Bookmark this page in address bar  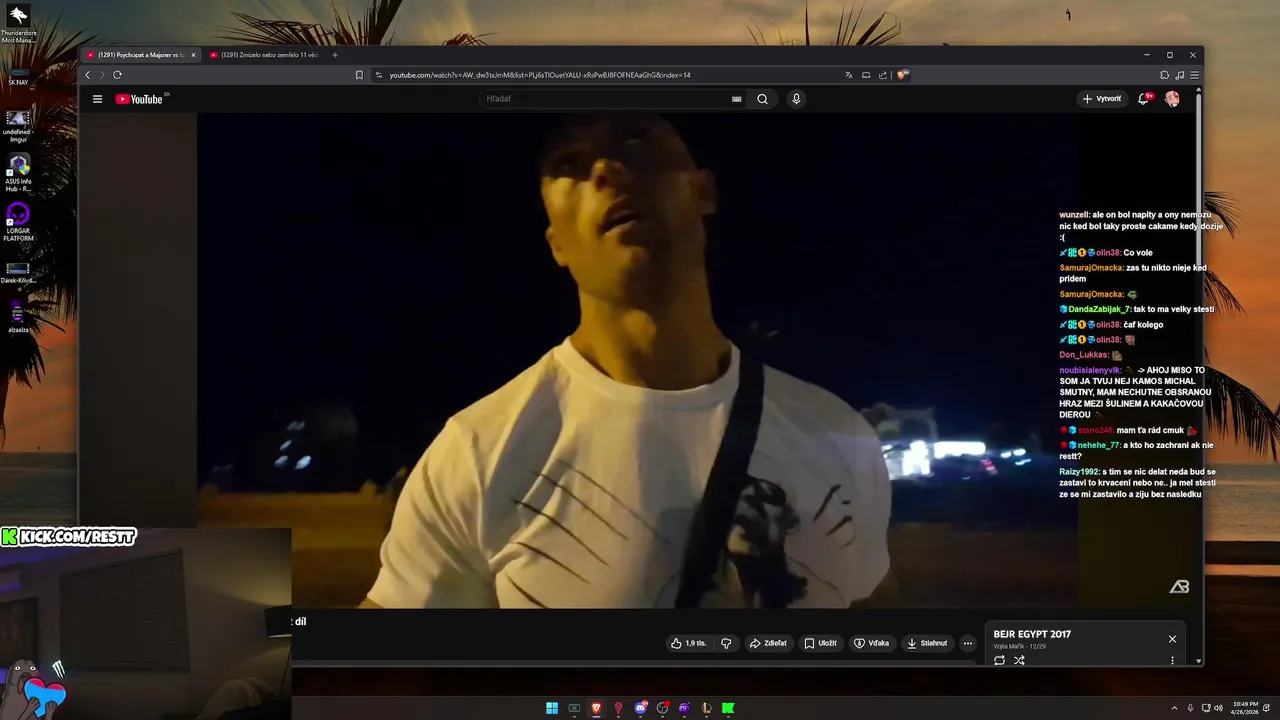click(x=359, y=75)
